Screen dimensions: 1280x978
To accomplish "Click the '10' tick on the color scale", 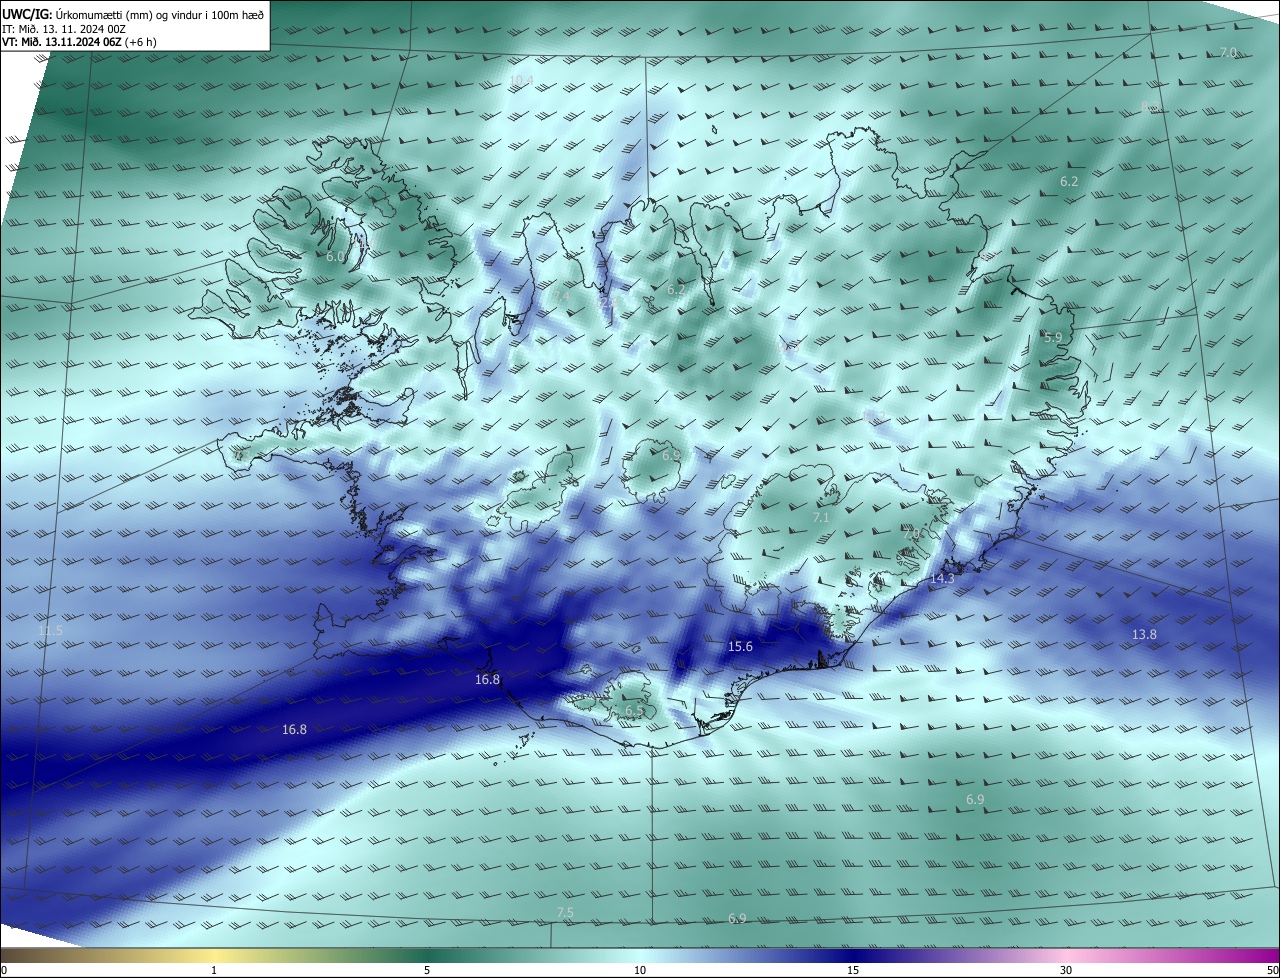I will point(640,970).
